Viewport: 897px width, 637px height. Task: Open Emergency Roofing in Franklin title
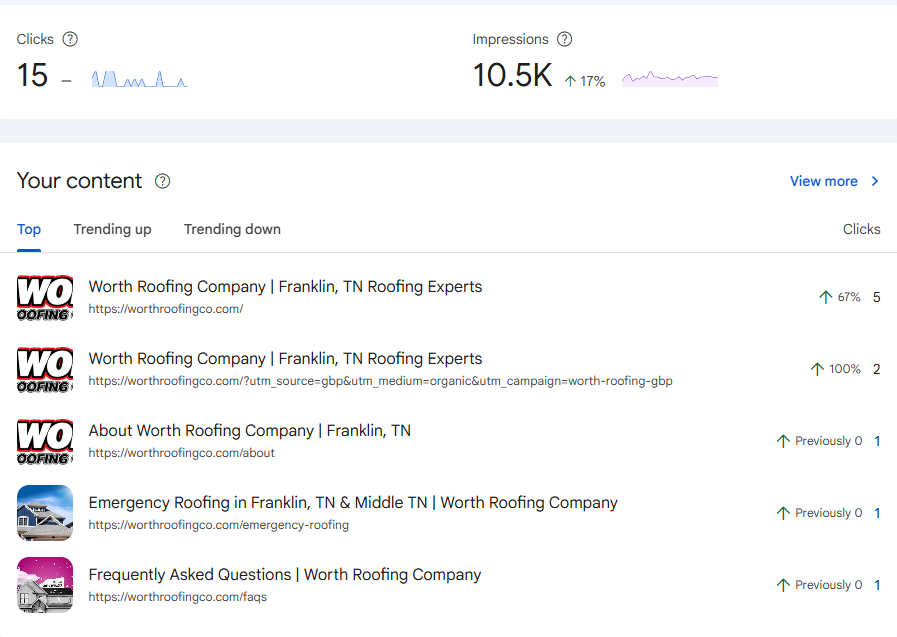353,503
